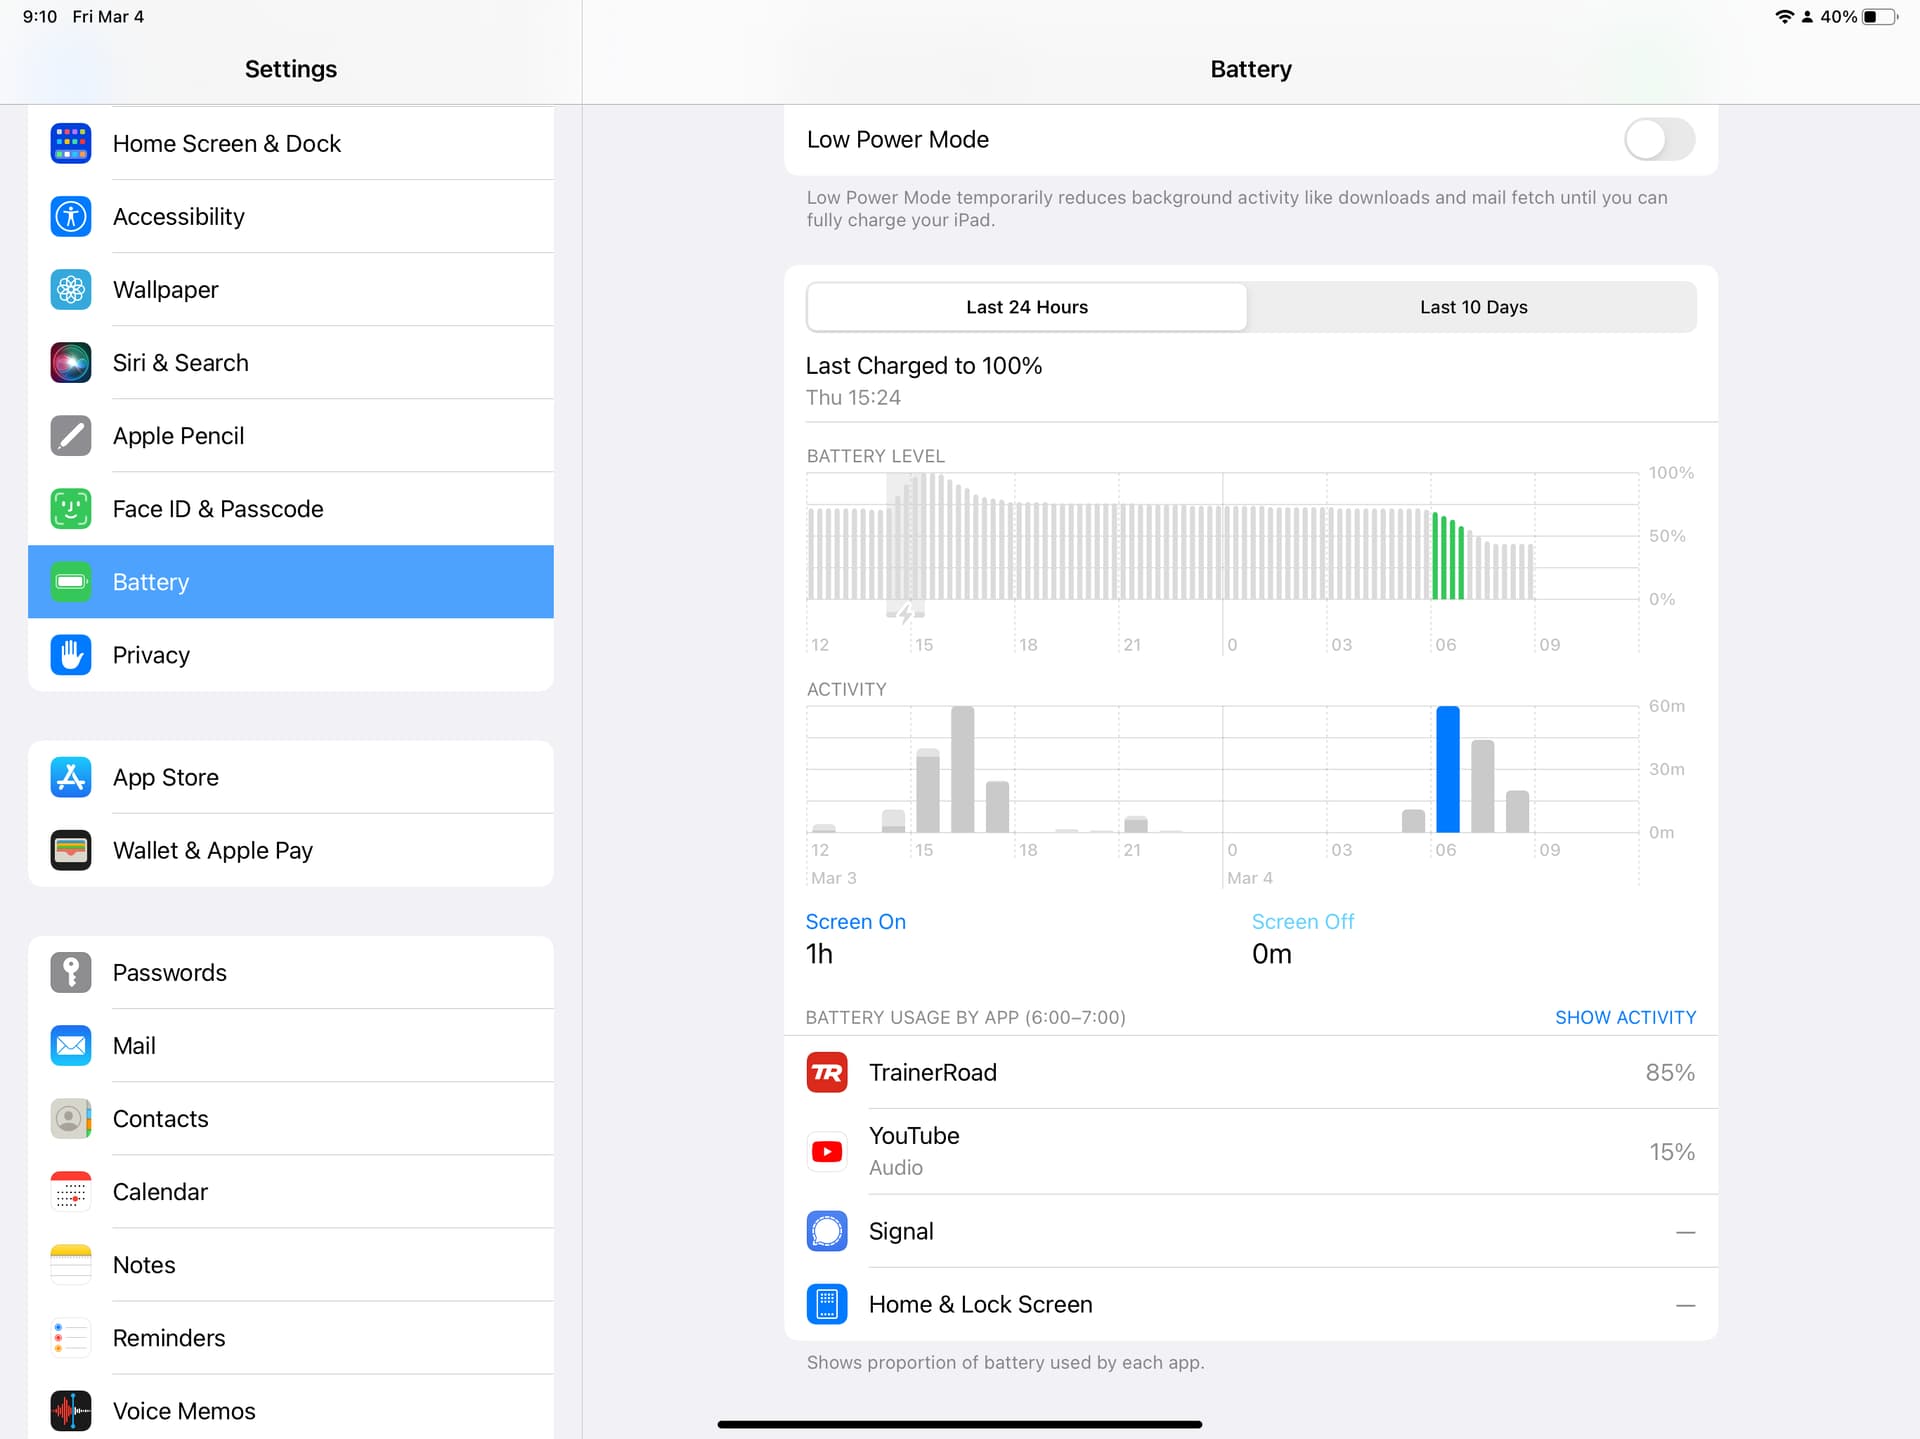Tap the Apple Pencil icon

[71, 436]
